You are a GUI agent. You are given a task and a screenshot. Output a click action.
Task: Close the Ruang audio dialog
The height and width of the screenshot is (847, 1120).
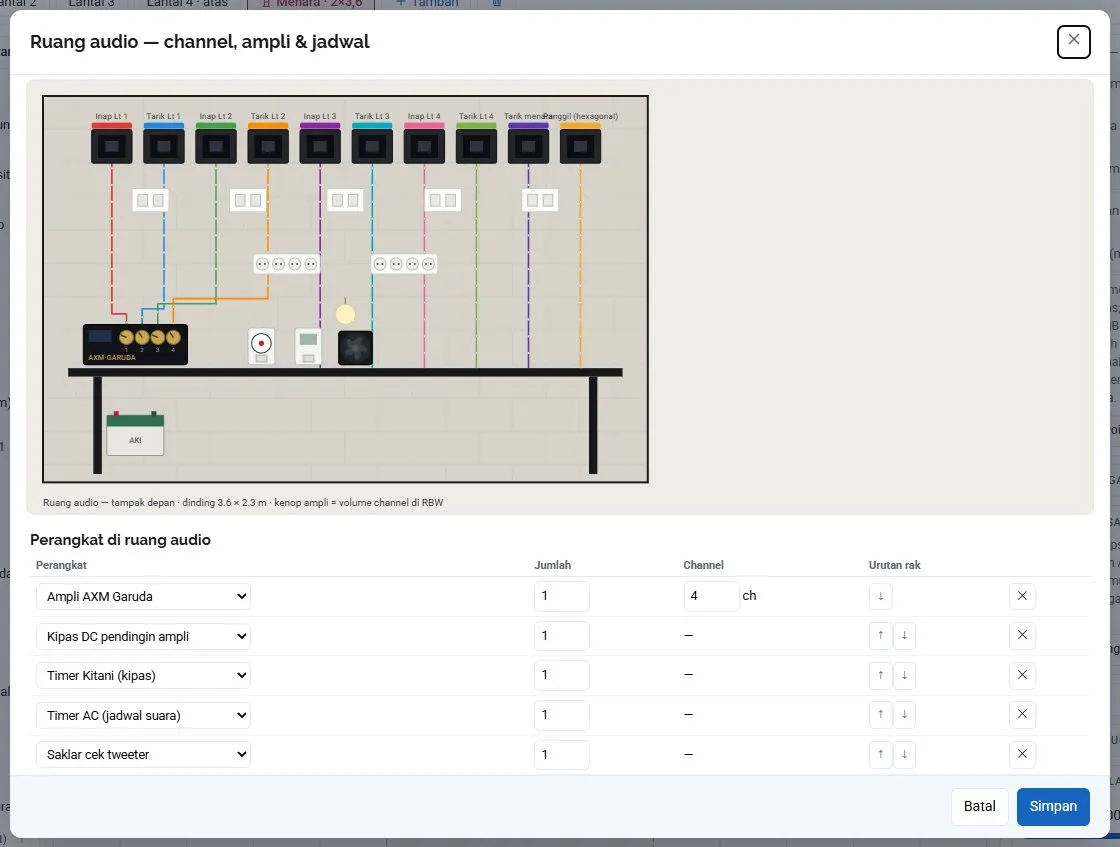point(1074,41)
